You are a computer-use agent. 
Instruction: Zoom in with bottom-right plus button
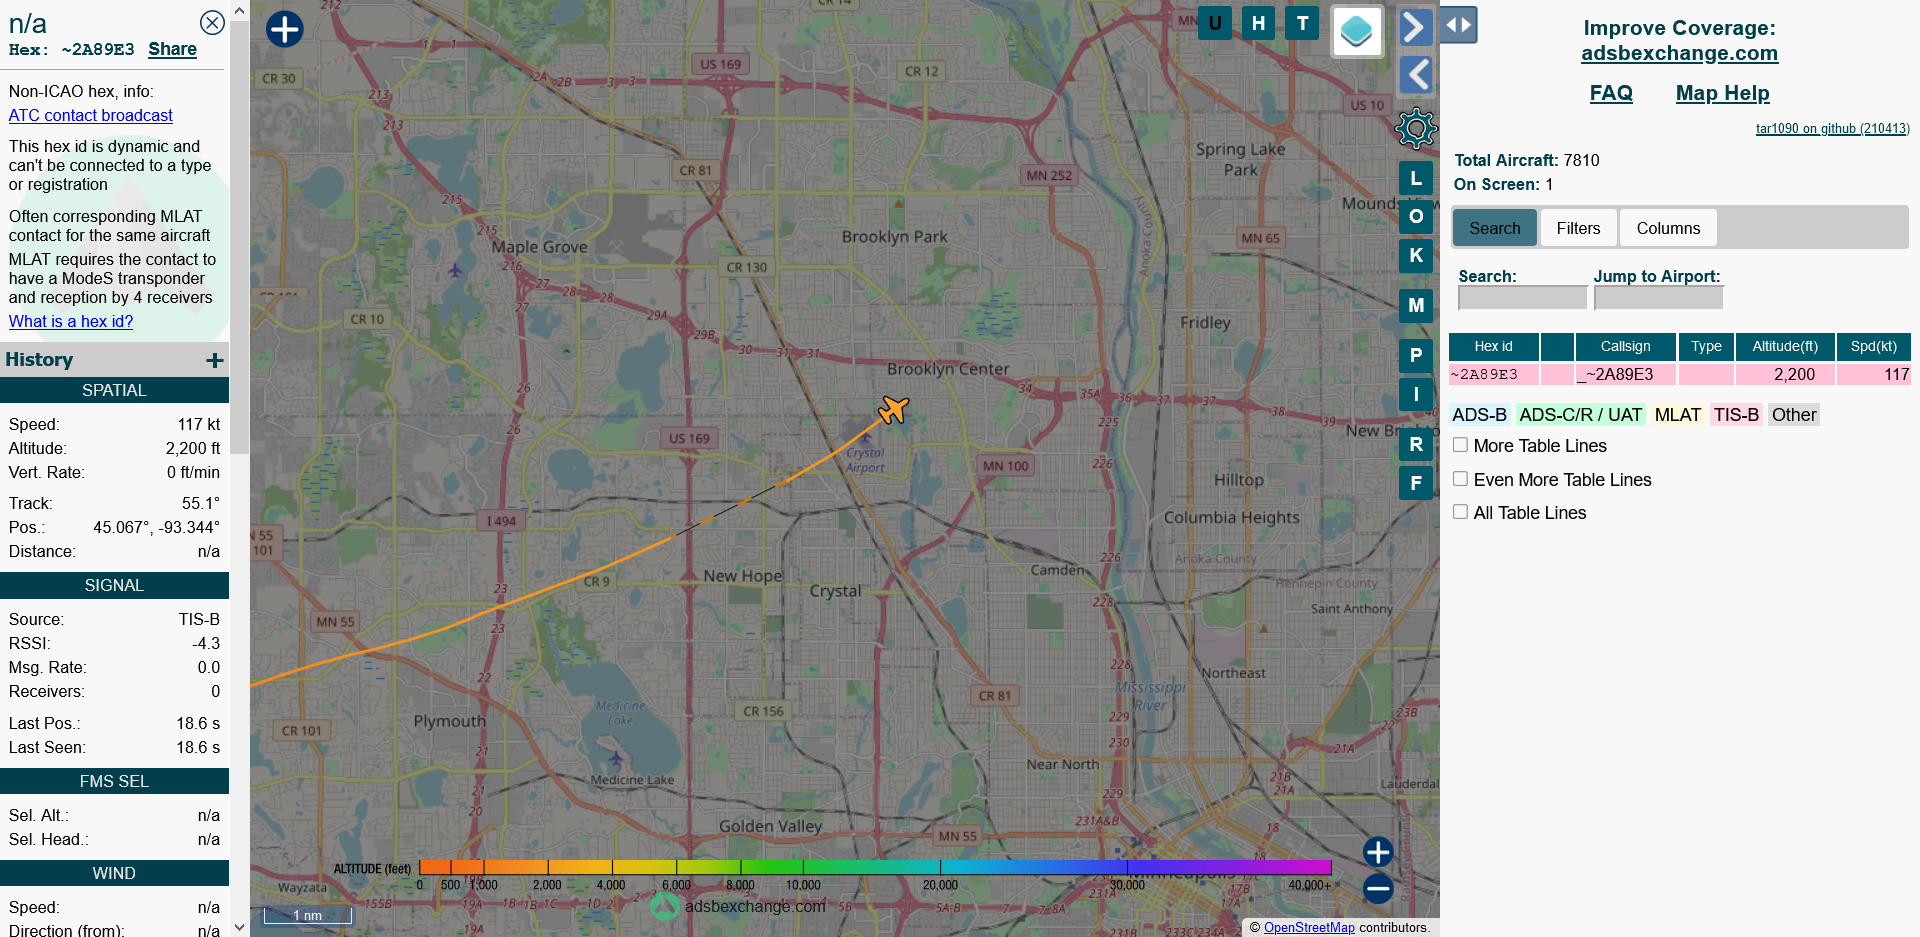point(1378,852)
